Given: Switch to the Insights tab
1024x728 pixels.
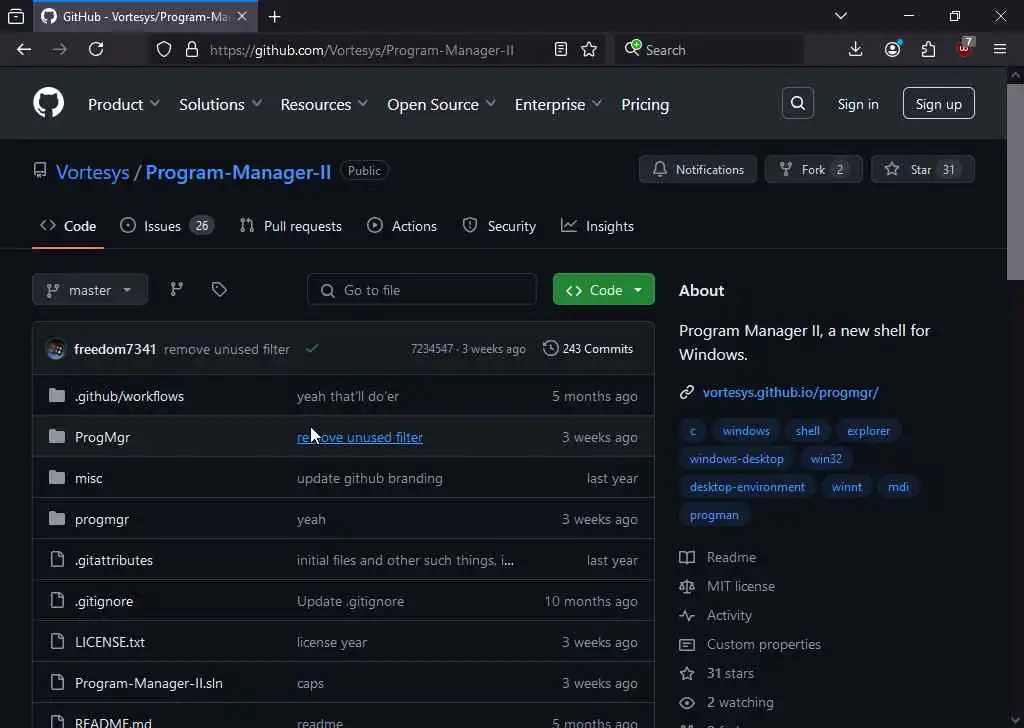Looking at the screenshot, I should tap(597, 226).
